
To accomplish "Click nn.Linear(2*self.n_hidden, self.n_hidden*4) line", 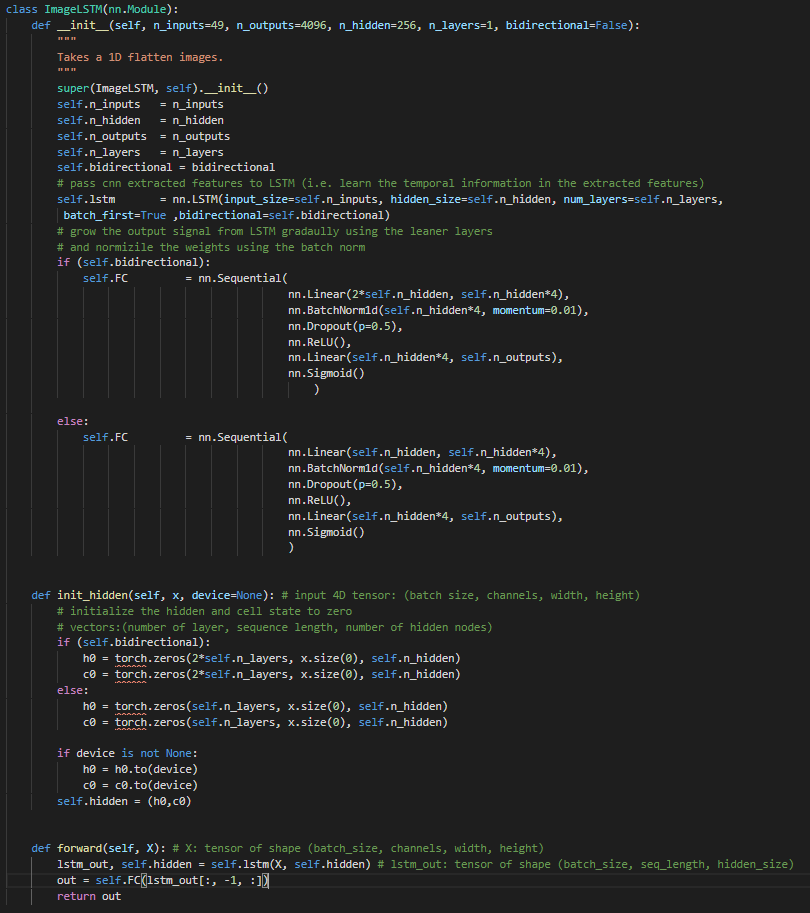I will pos(427,294).
